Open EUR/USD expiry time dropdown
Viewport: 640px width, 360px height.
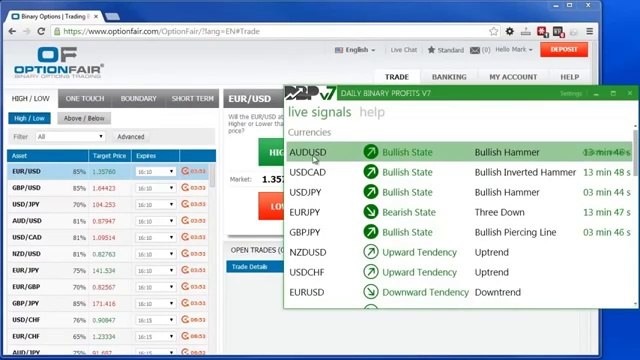click(x=156, y=172)
